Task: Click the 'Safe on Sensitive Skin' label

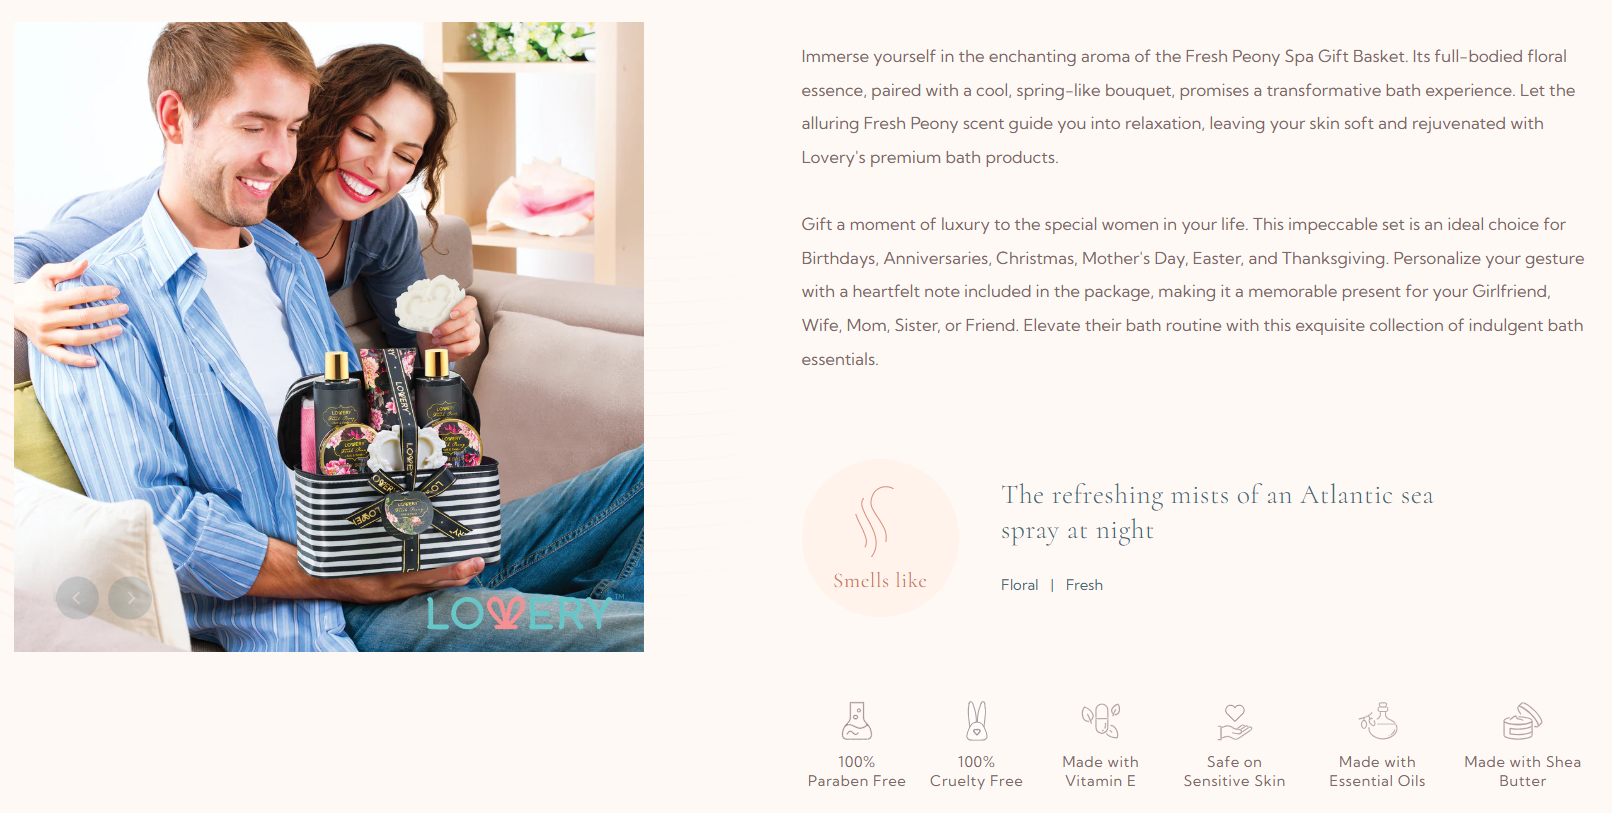Action: [x=1235, y=771]
